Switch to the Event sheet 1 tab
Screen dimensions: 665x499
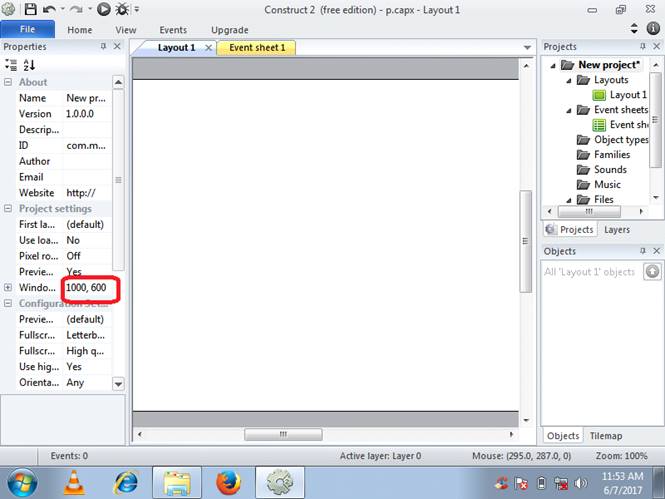(x=257, y=47)
